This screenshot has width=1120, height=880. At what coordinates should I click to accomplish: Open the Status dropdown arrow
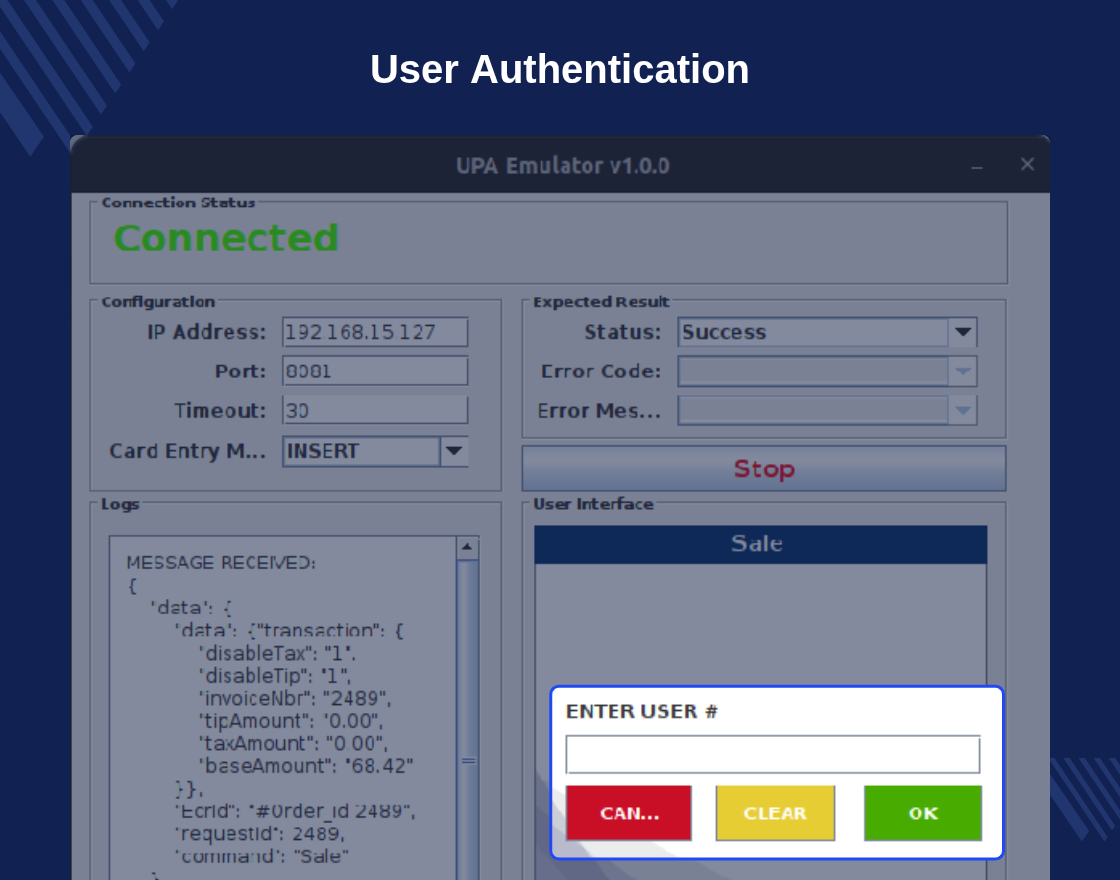click(x=963, y=332)
